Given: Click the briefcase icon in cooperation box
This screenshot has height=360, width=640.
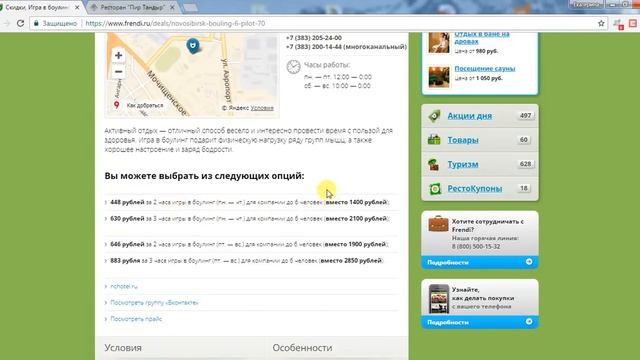Looking at the screenshot, I should (x=438, y=224).
